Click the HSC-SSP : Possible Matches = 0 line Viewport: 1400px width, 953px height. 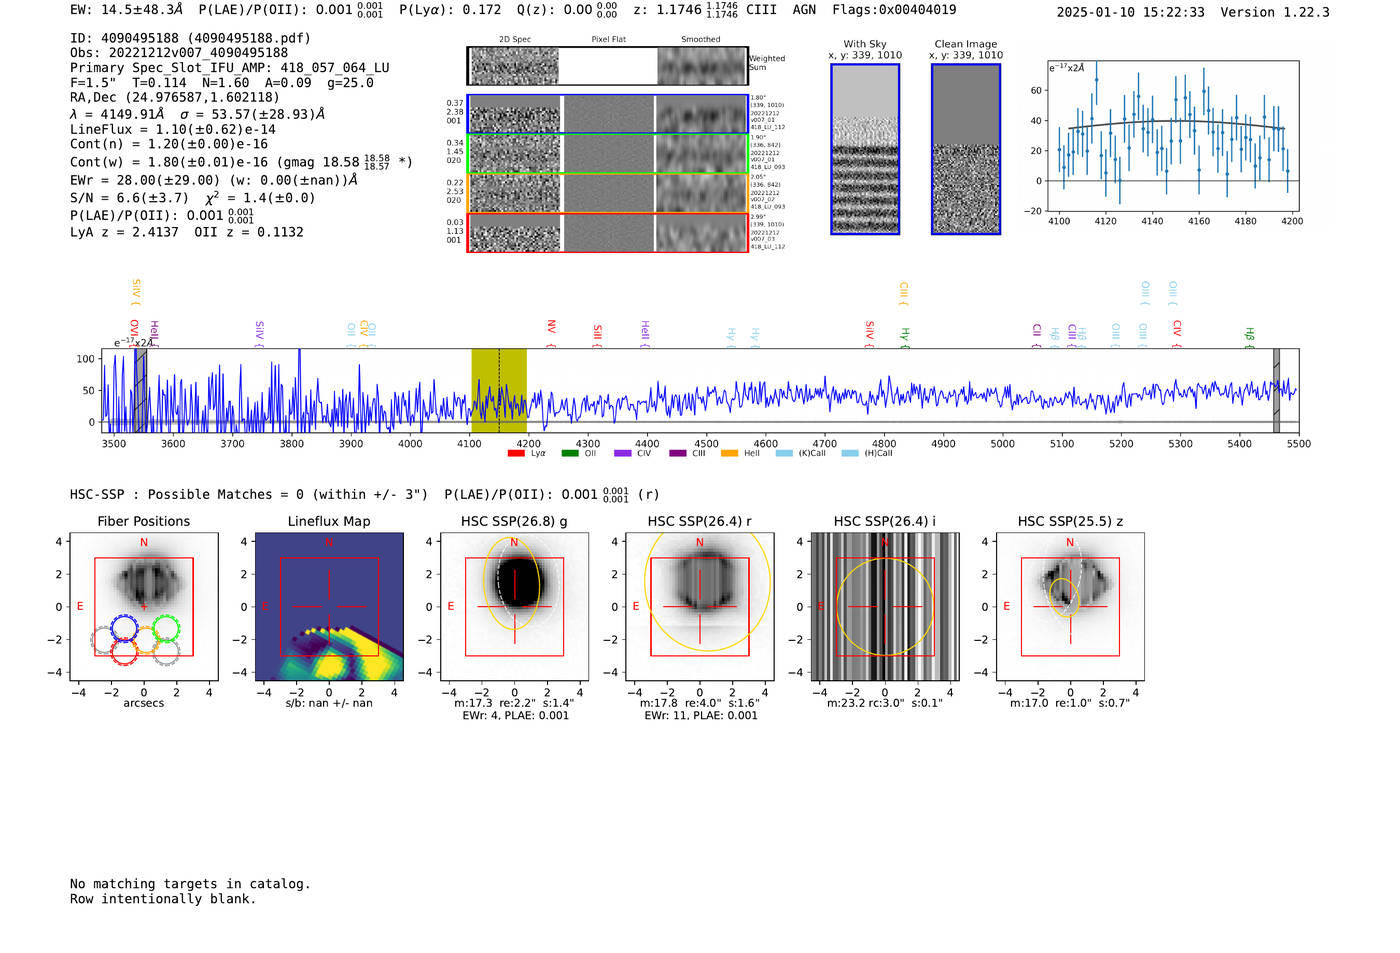(x=364, y=494)
